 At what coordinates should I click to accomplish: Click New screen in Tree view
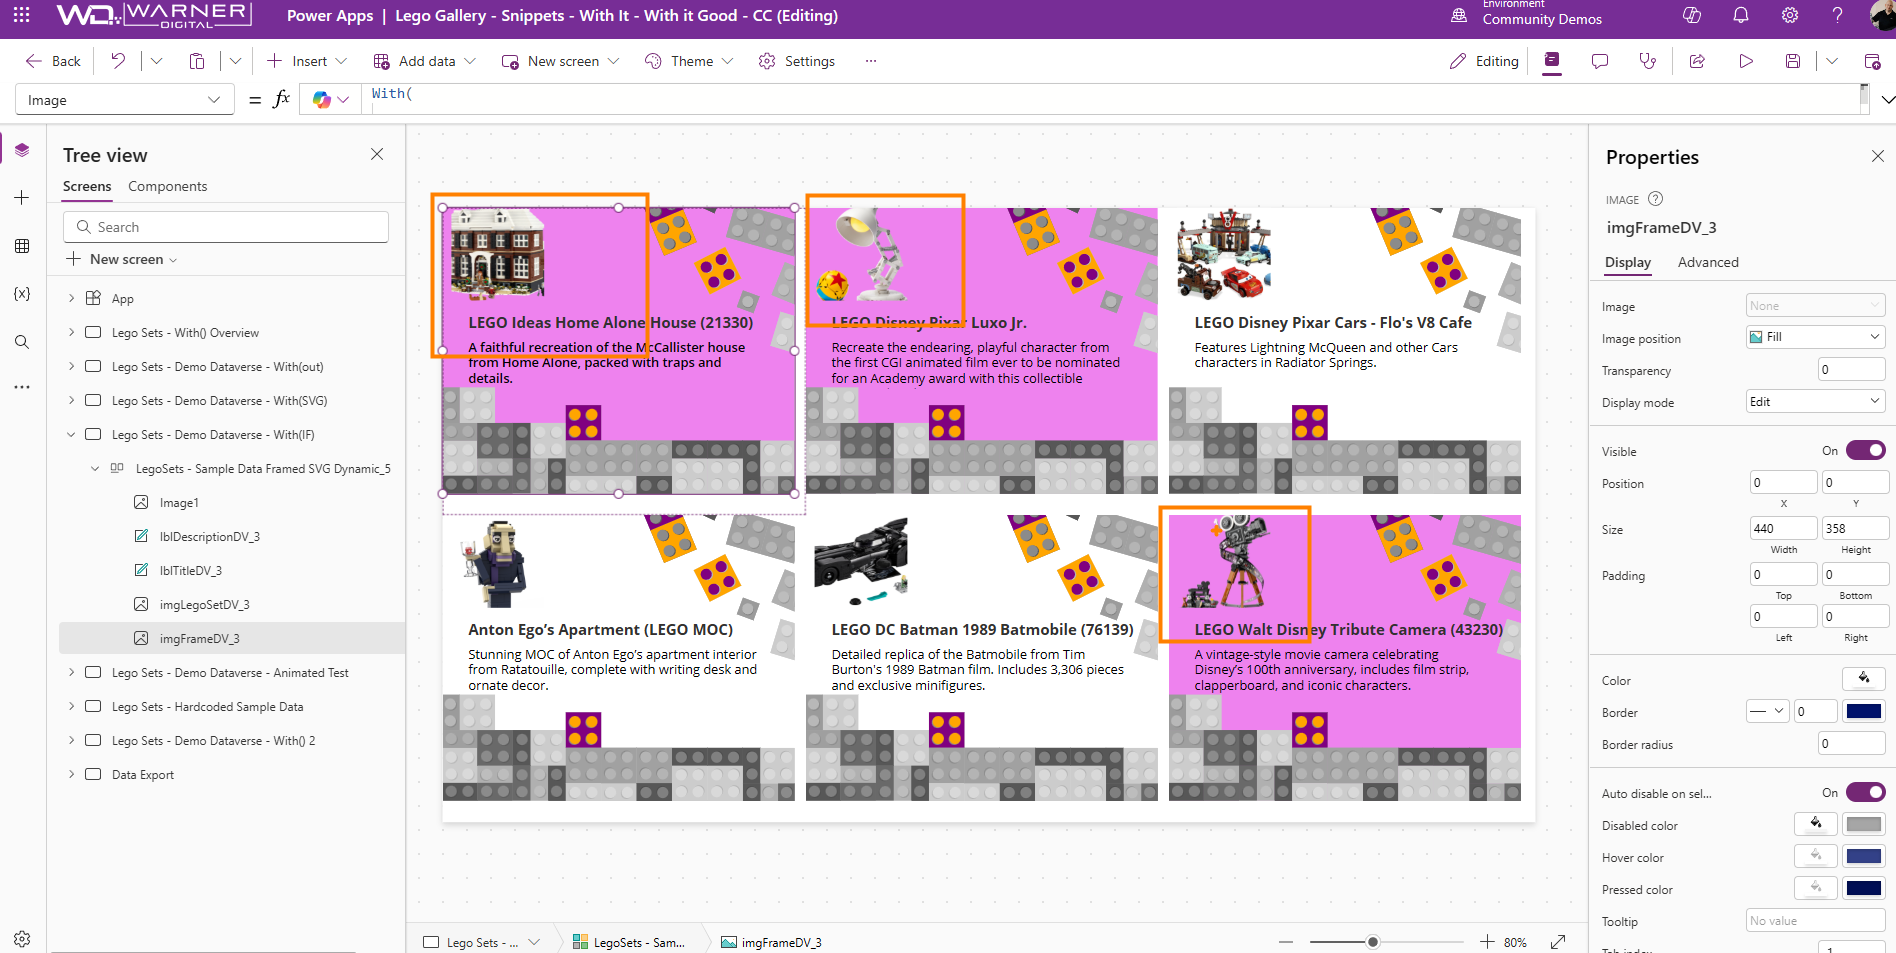coord(122,259)
